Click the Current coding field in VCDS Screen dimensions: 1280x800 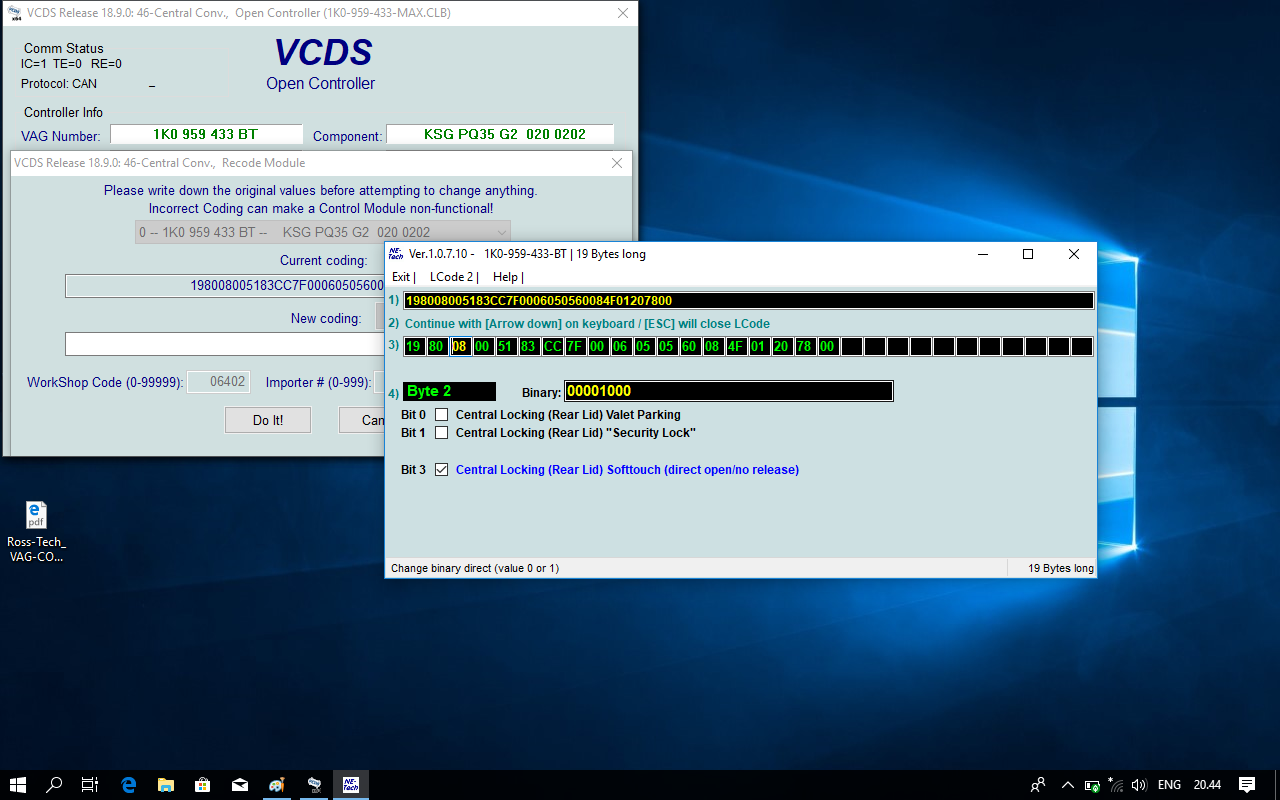click(x=225, y=286)
